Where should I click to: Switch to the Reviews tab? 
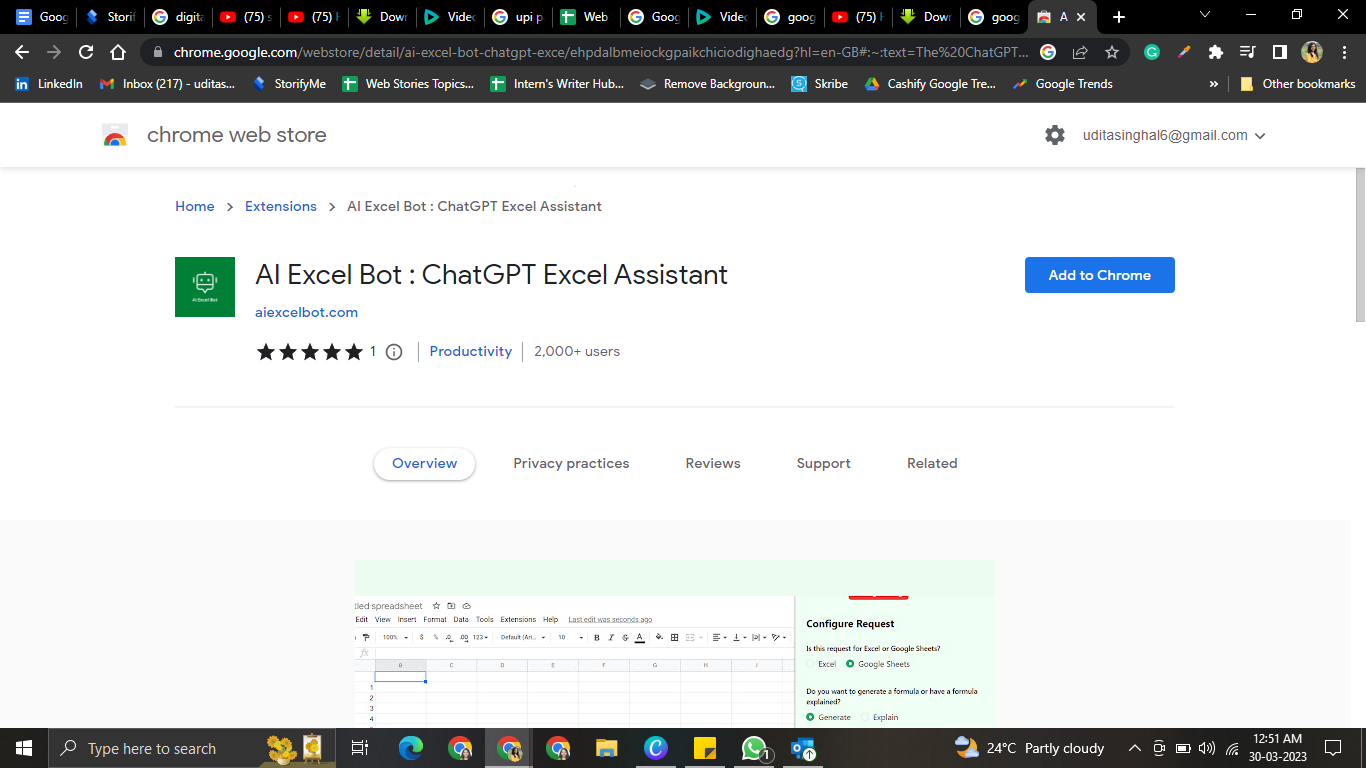tap(712, 463)
